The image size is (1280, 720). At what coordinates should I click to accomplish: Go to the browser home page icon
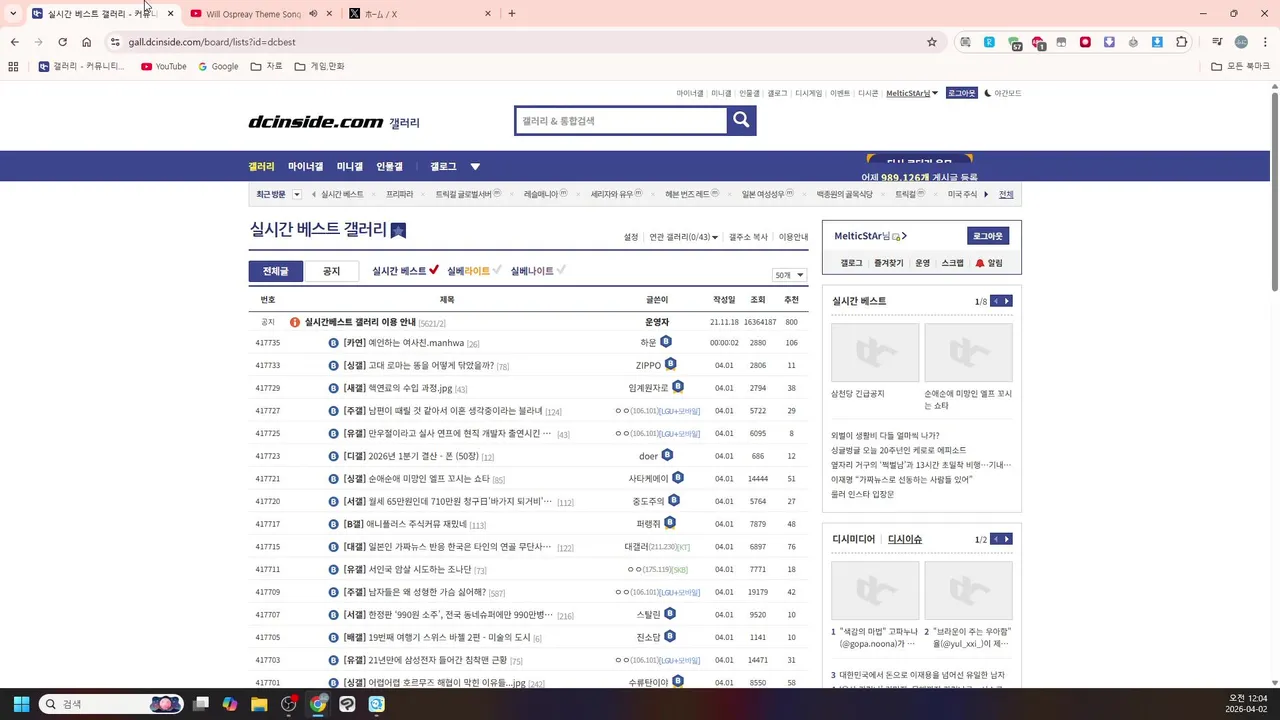[86, 42]
